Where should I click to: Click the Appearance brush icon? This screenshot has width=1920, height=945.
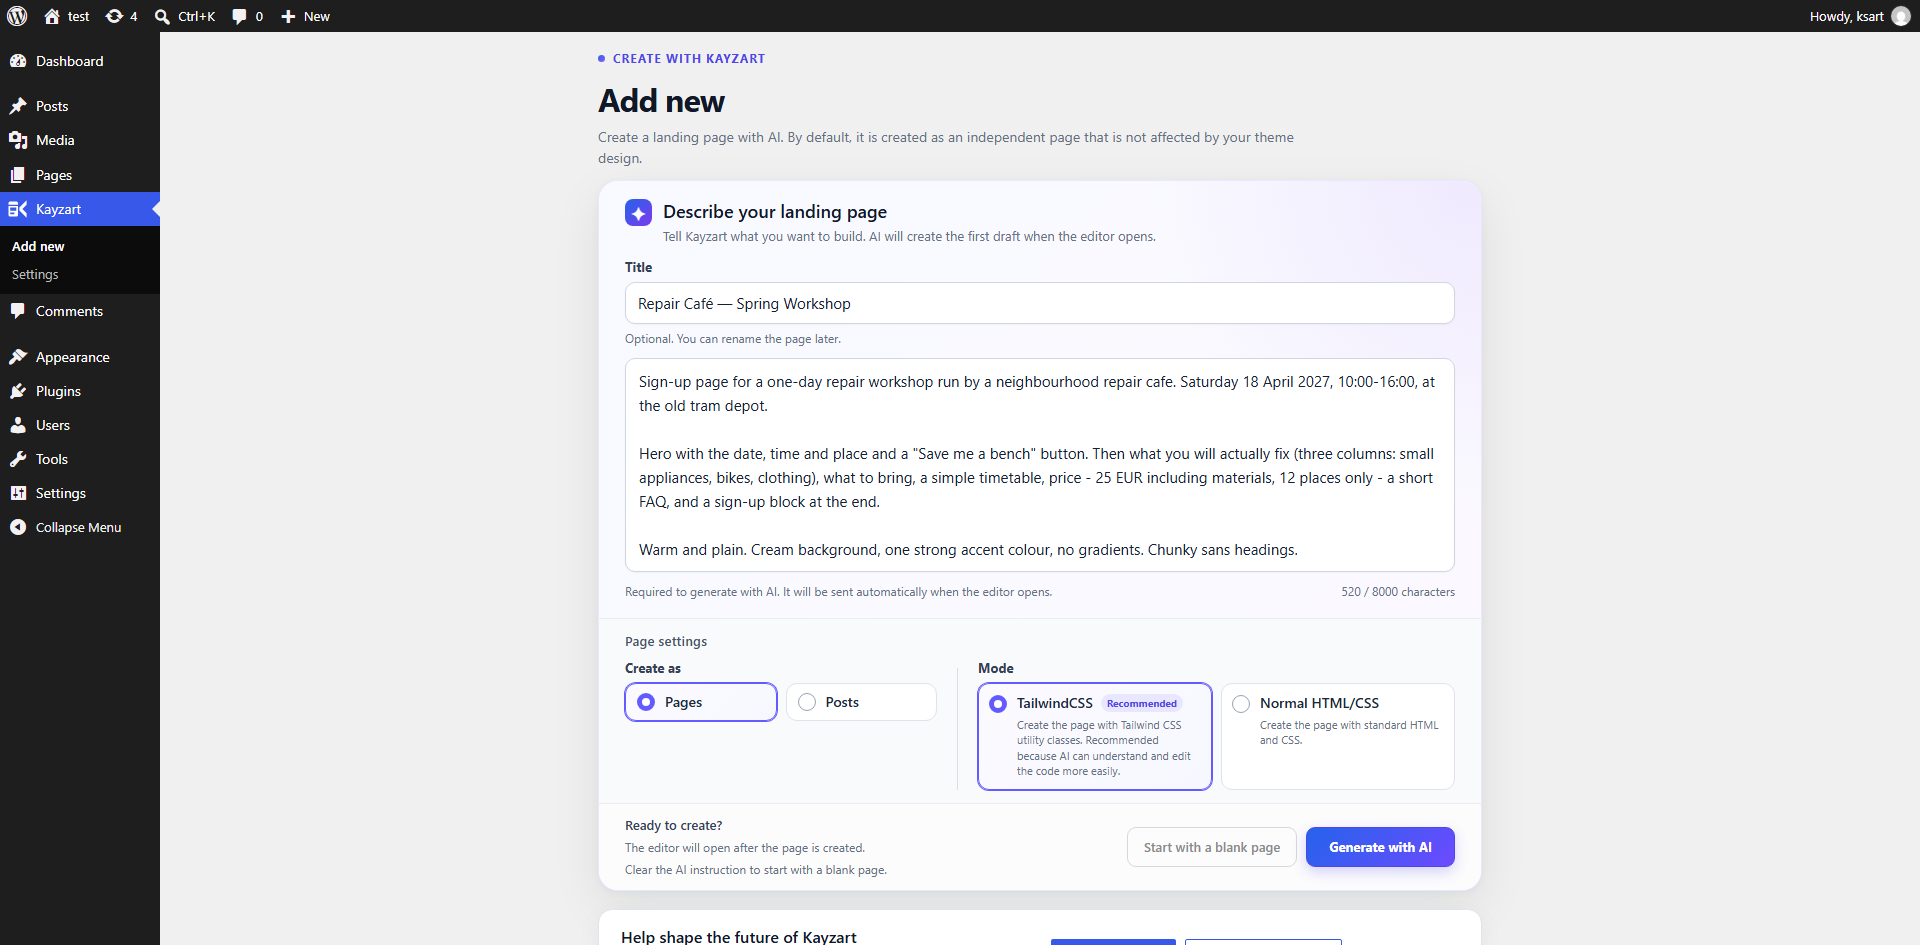click(18, 357)
